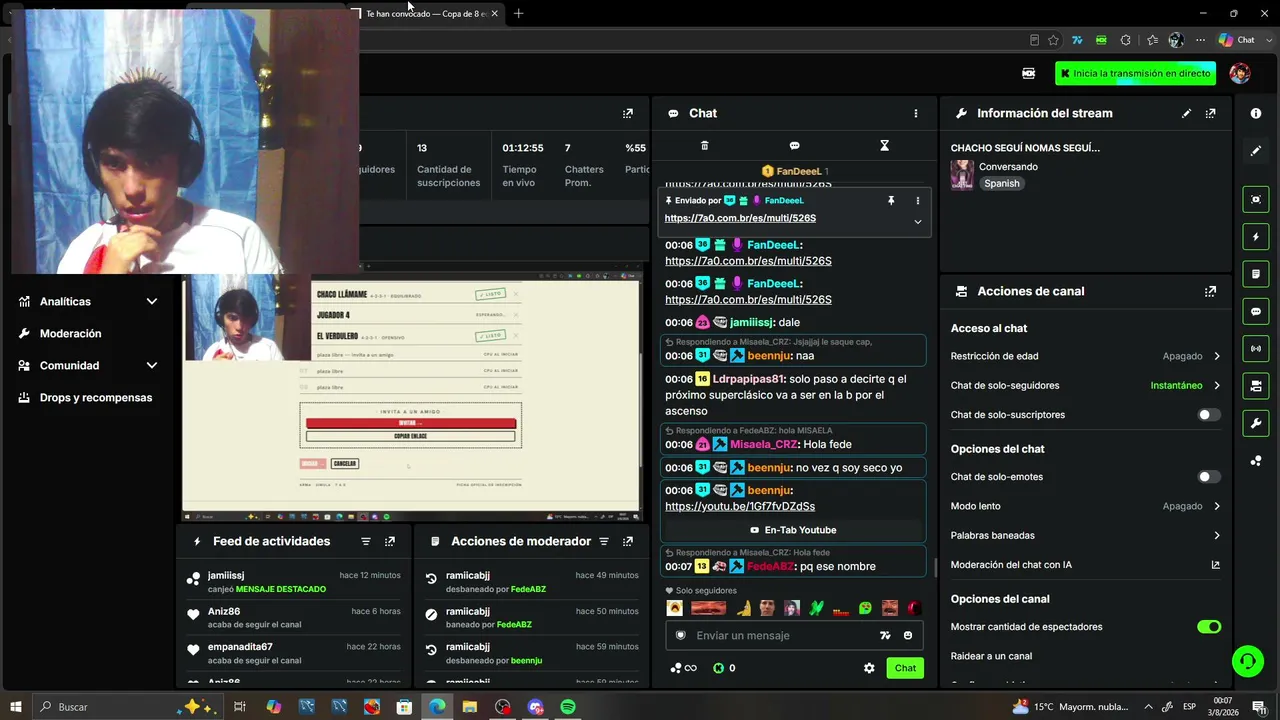Click the Conversando category thumbnail
This screenshot has height=720, width=1280.
click(x=962, y=175)
